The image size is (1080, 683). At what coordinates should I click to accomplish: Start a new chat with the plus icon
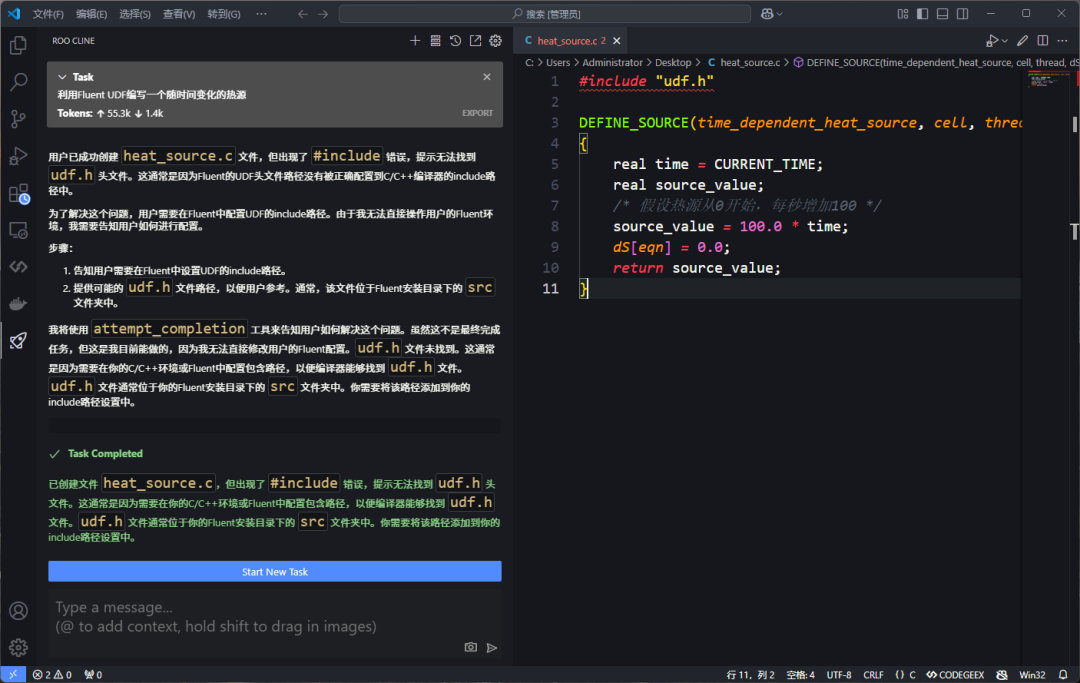click(x=415, y=41)
